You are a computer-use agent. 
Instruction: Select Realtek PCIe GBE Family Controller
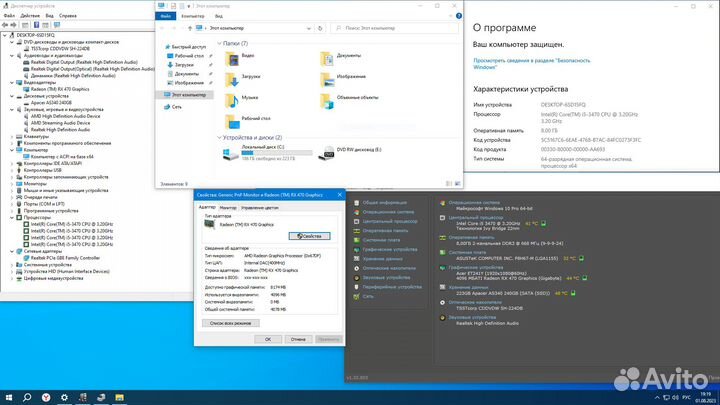[x=65, y=258]
